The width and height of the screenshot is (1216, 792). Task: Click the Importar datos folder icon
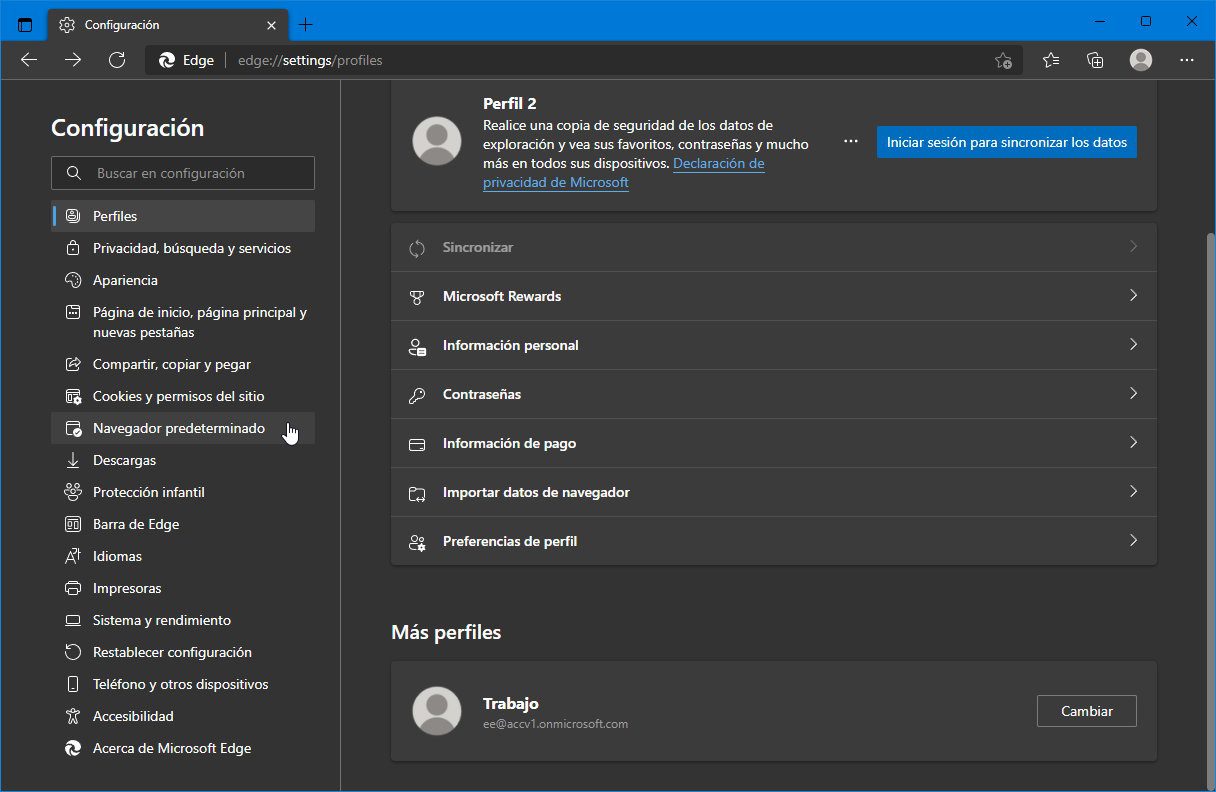coord(417,493)
